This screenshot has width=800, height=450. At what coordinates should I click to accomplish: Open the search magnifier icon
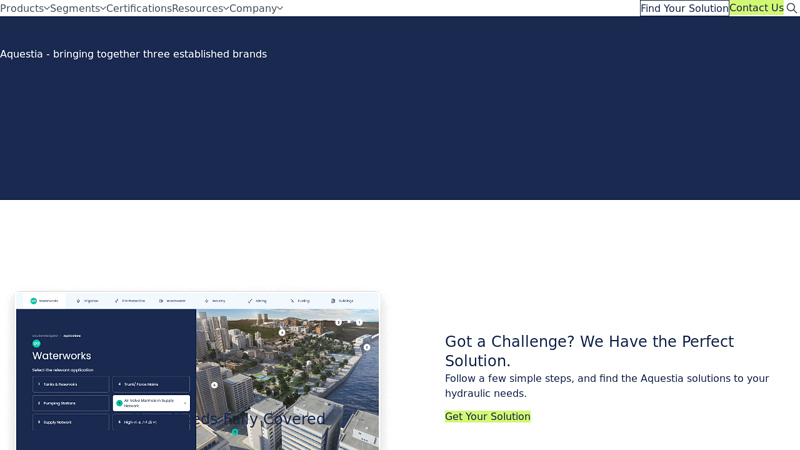(792, 8)
